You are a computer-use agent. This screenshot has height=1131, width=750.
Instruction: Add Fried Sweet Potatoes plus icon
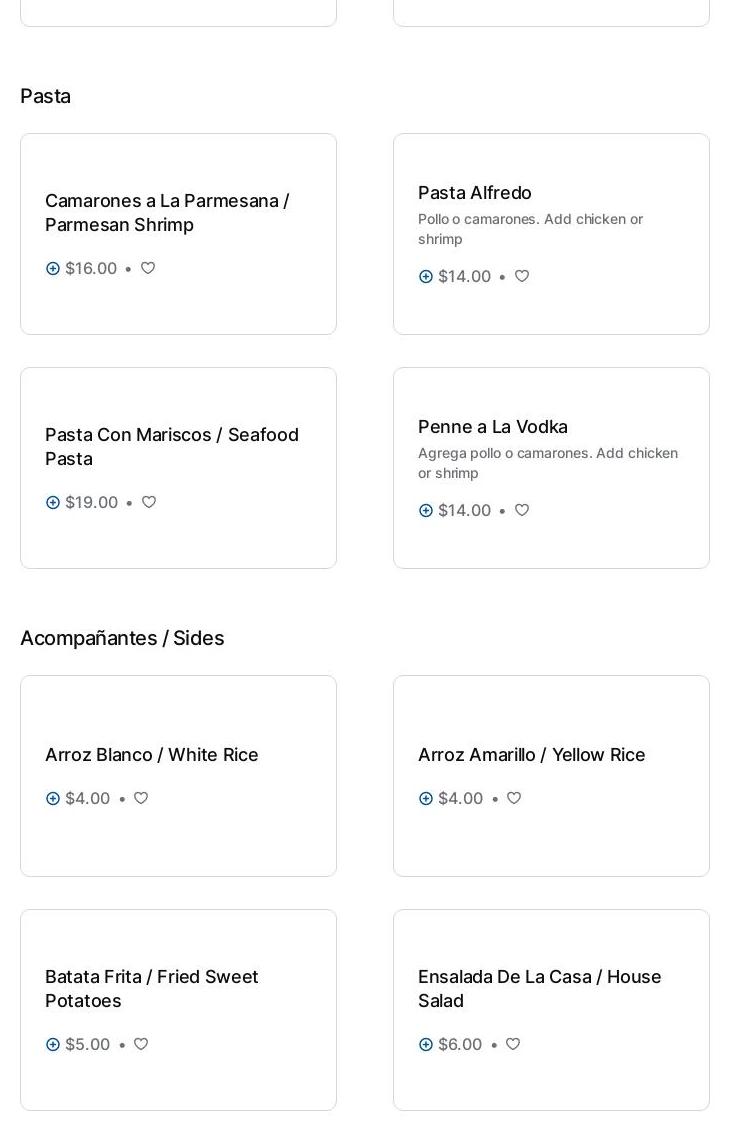click(53, 1044)
